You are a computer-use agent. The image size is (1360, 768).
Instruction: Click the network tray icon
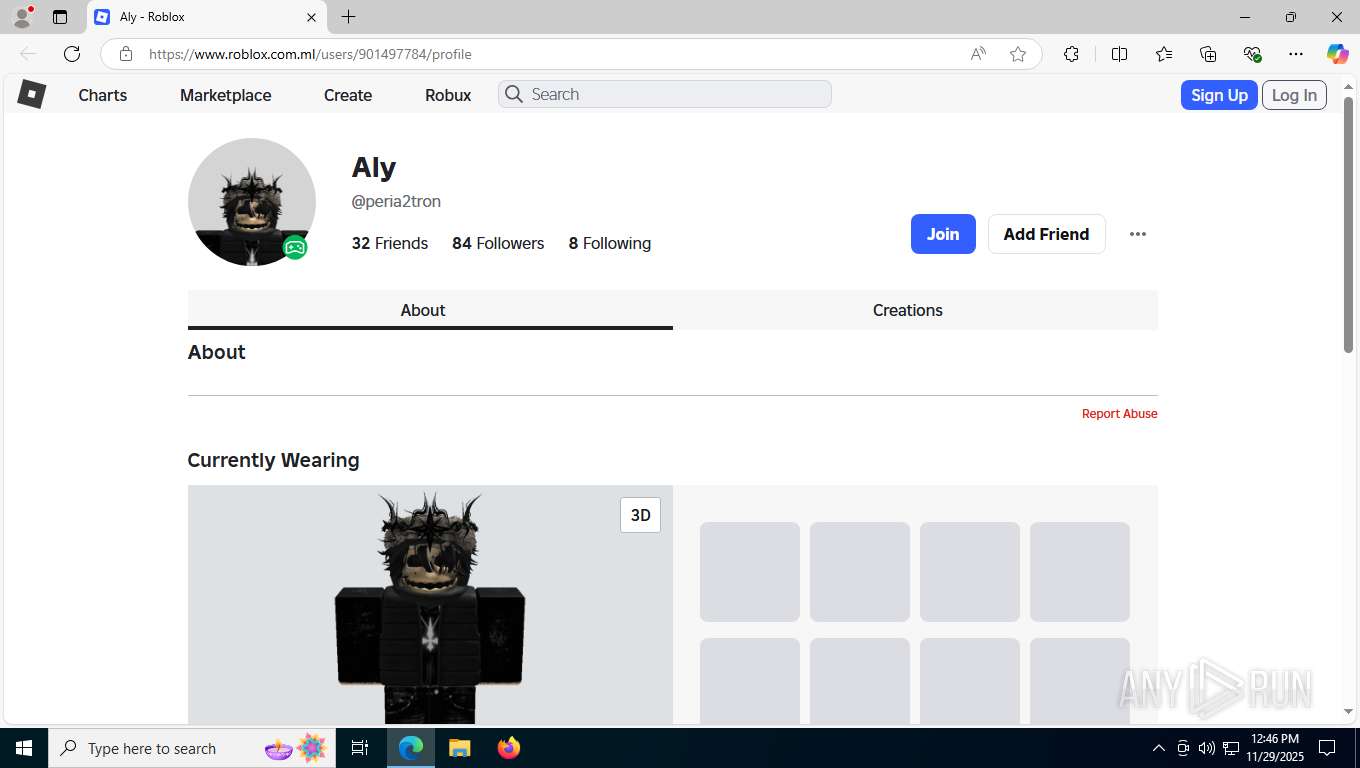tap(1230, 748)
